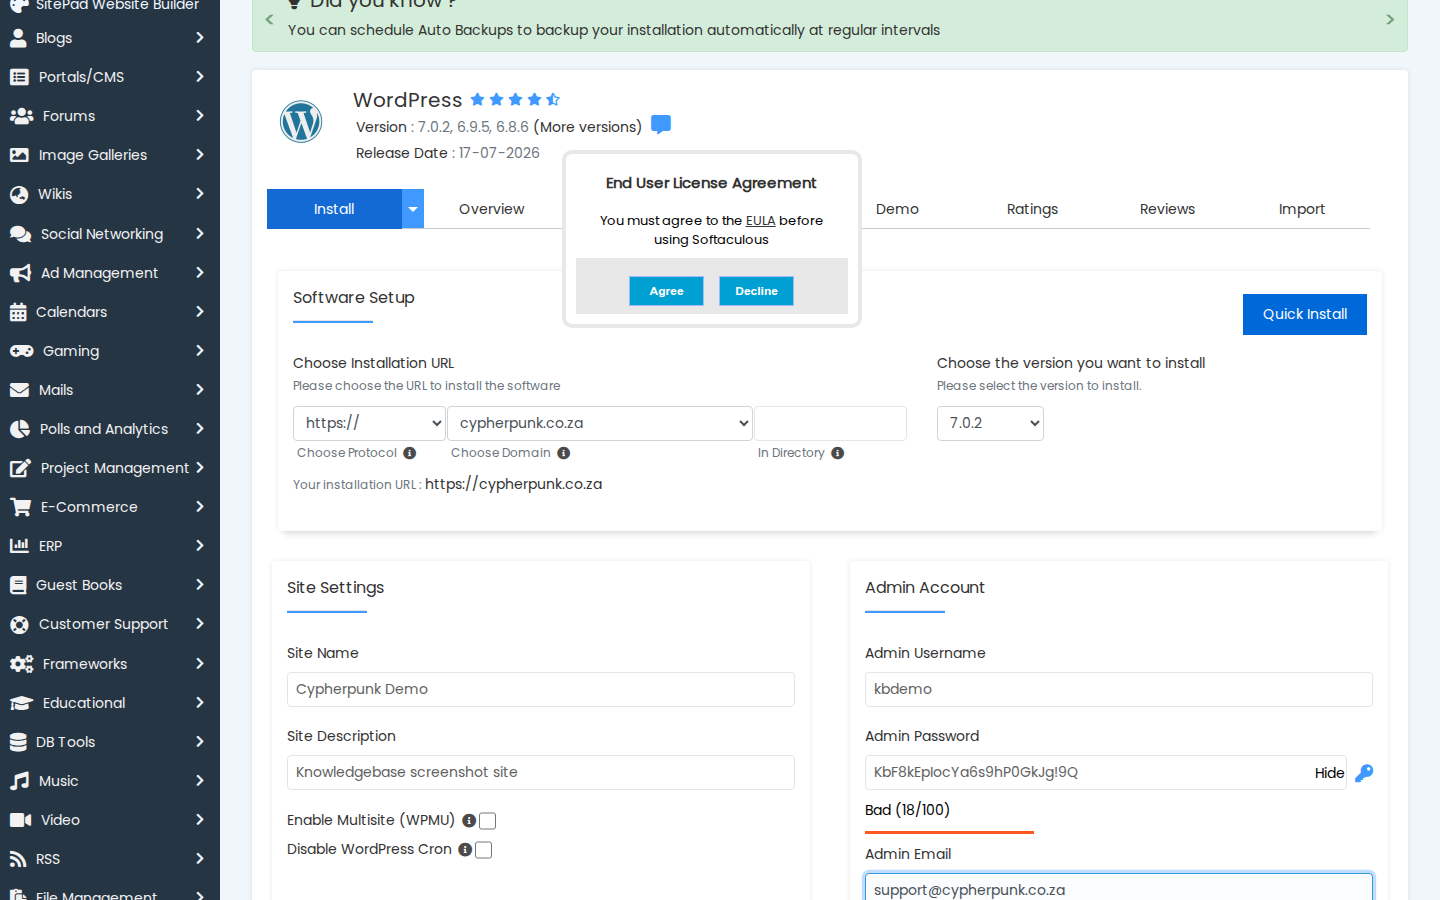Select the Educational graduation cap icon
The width and height of the screenshot is (1440, 900).
tap(21, 703)
